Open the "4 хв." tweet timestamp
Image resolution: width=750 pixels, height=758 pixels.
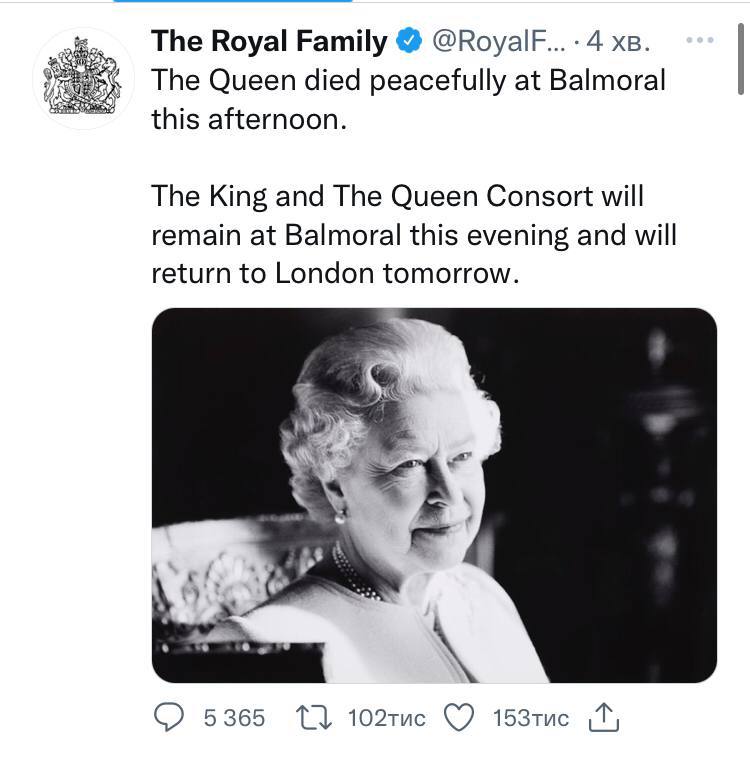click(620, 41)
